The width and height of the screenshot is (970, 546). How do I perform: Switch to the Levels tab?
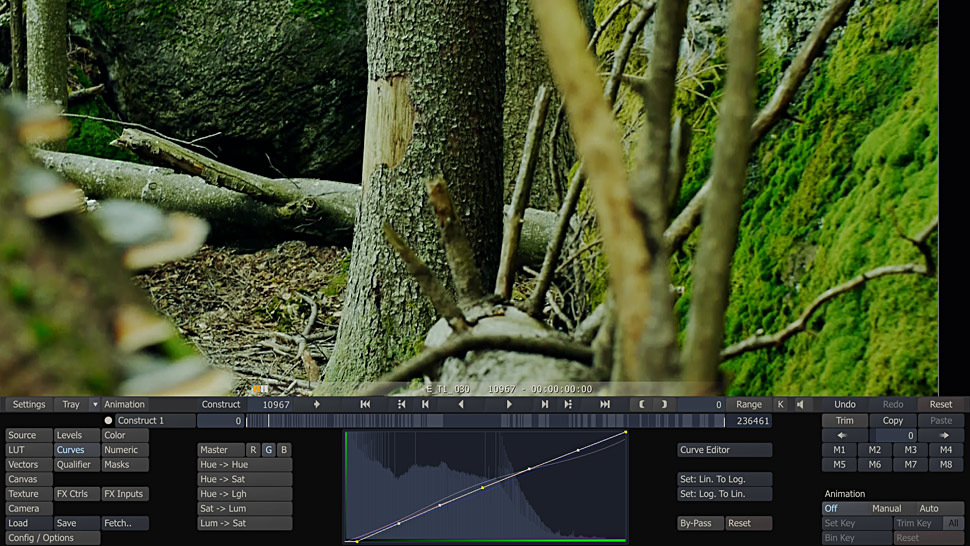tap(76, 436)
